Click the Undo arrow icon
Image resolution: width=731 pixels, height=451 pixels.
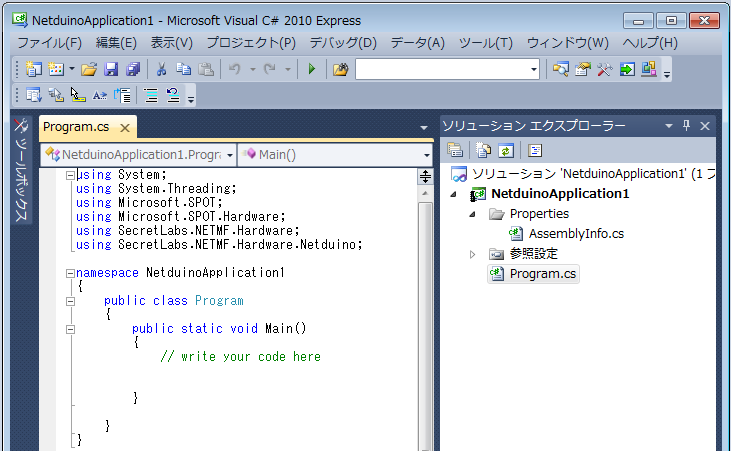[x=234, y=69]
